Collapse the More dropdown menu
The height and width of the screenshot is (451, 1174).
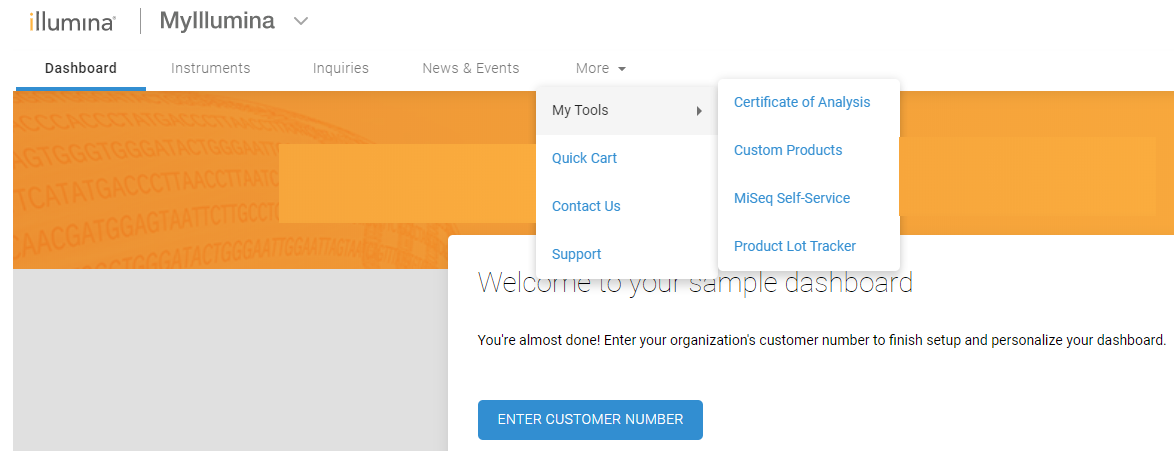[x=601, y=68]
